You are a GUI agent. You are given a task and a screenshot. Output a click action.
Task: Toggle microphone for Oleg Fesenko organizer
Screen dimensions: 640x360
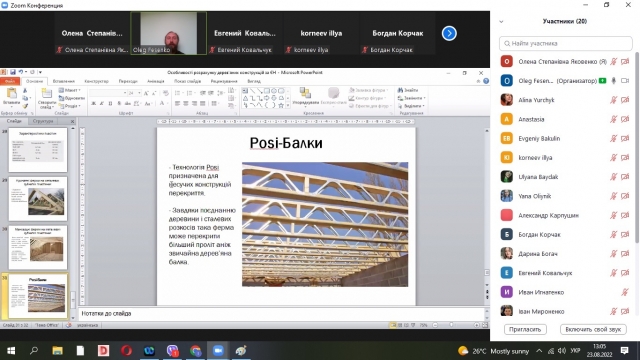coord(613,81)
